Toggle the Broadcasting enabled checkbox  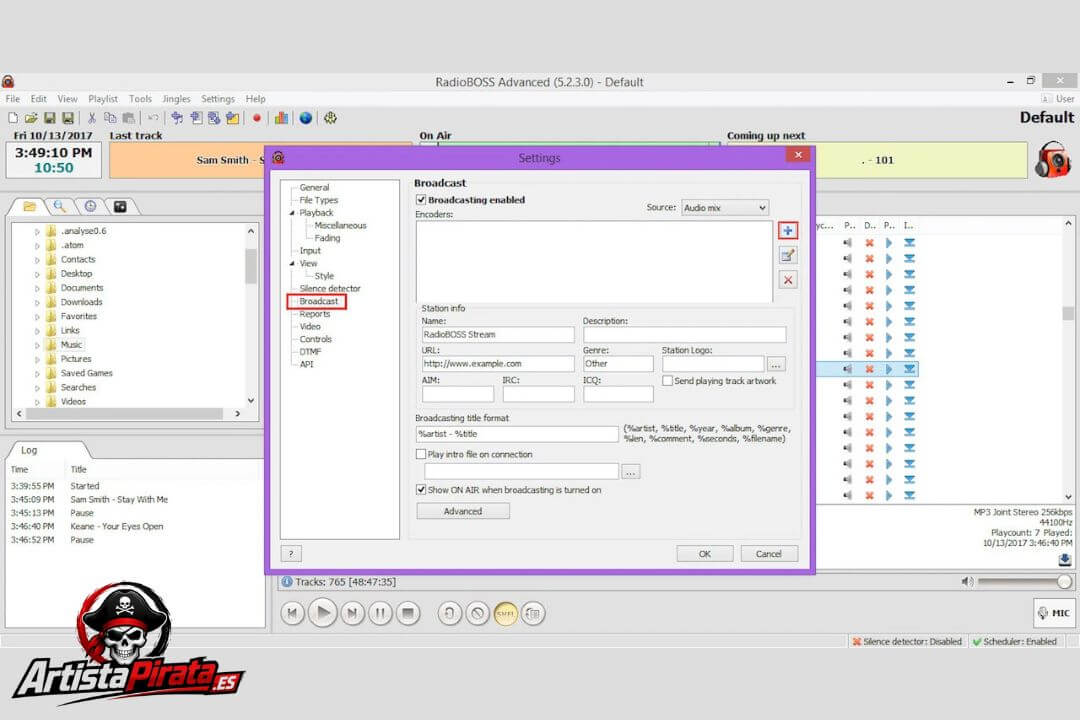click(x=421, y=199)
